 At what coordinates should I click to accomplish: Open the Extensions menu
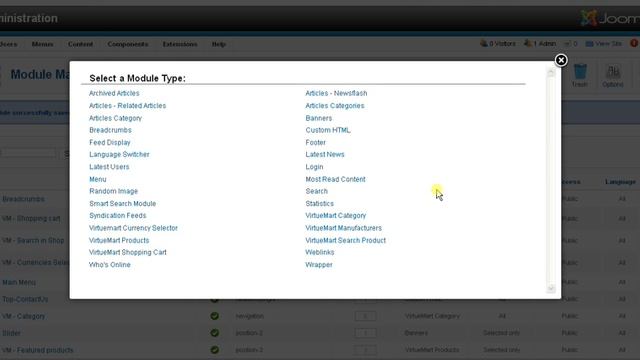coord(180,44)
